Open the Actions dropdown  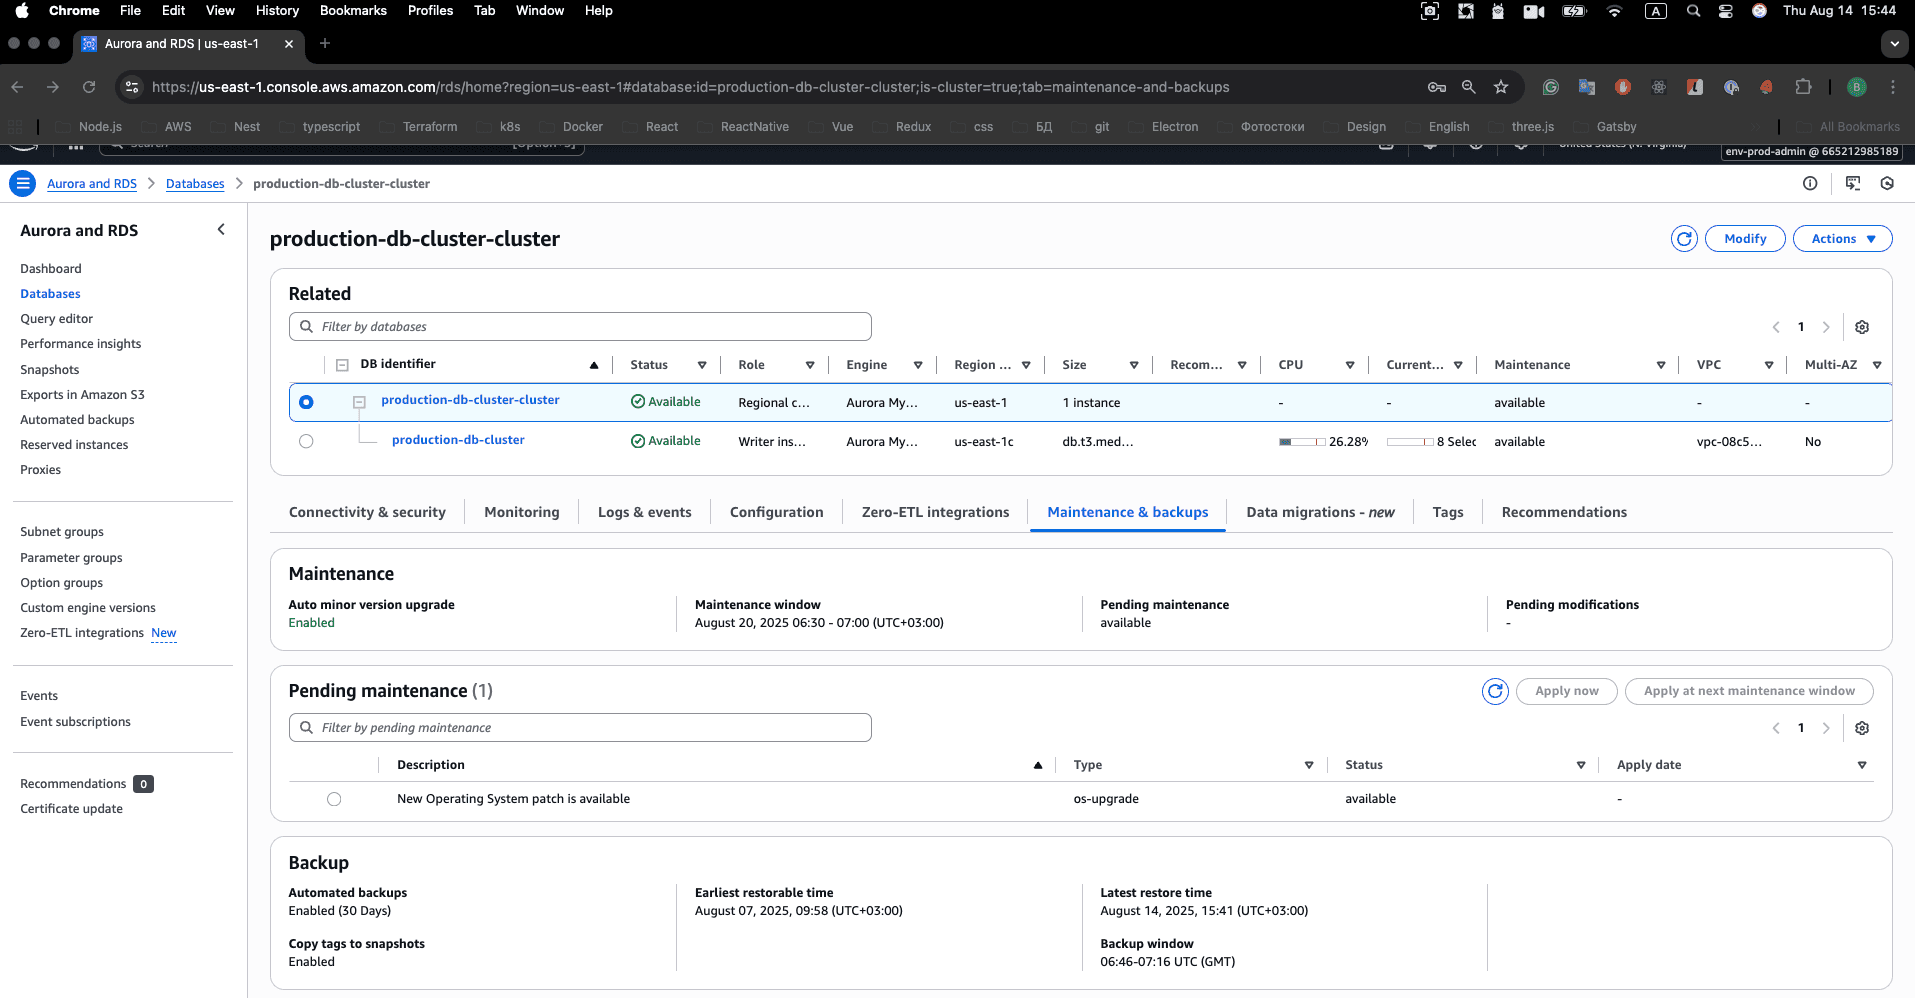click(x=1841, y=238)
